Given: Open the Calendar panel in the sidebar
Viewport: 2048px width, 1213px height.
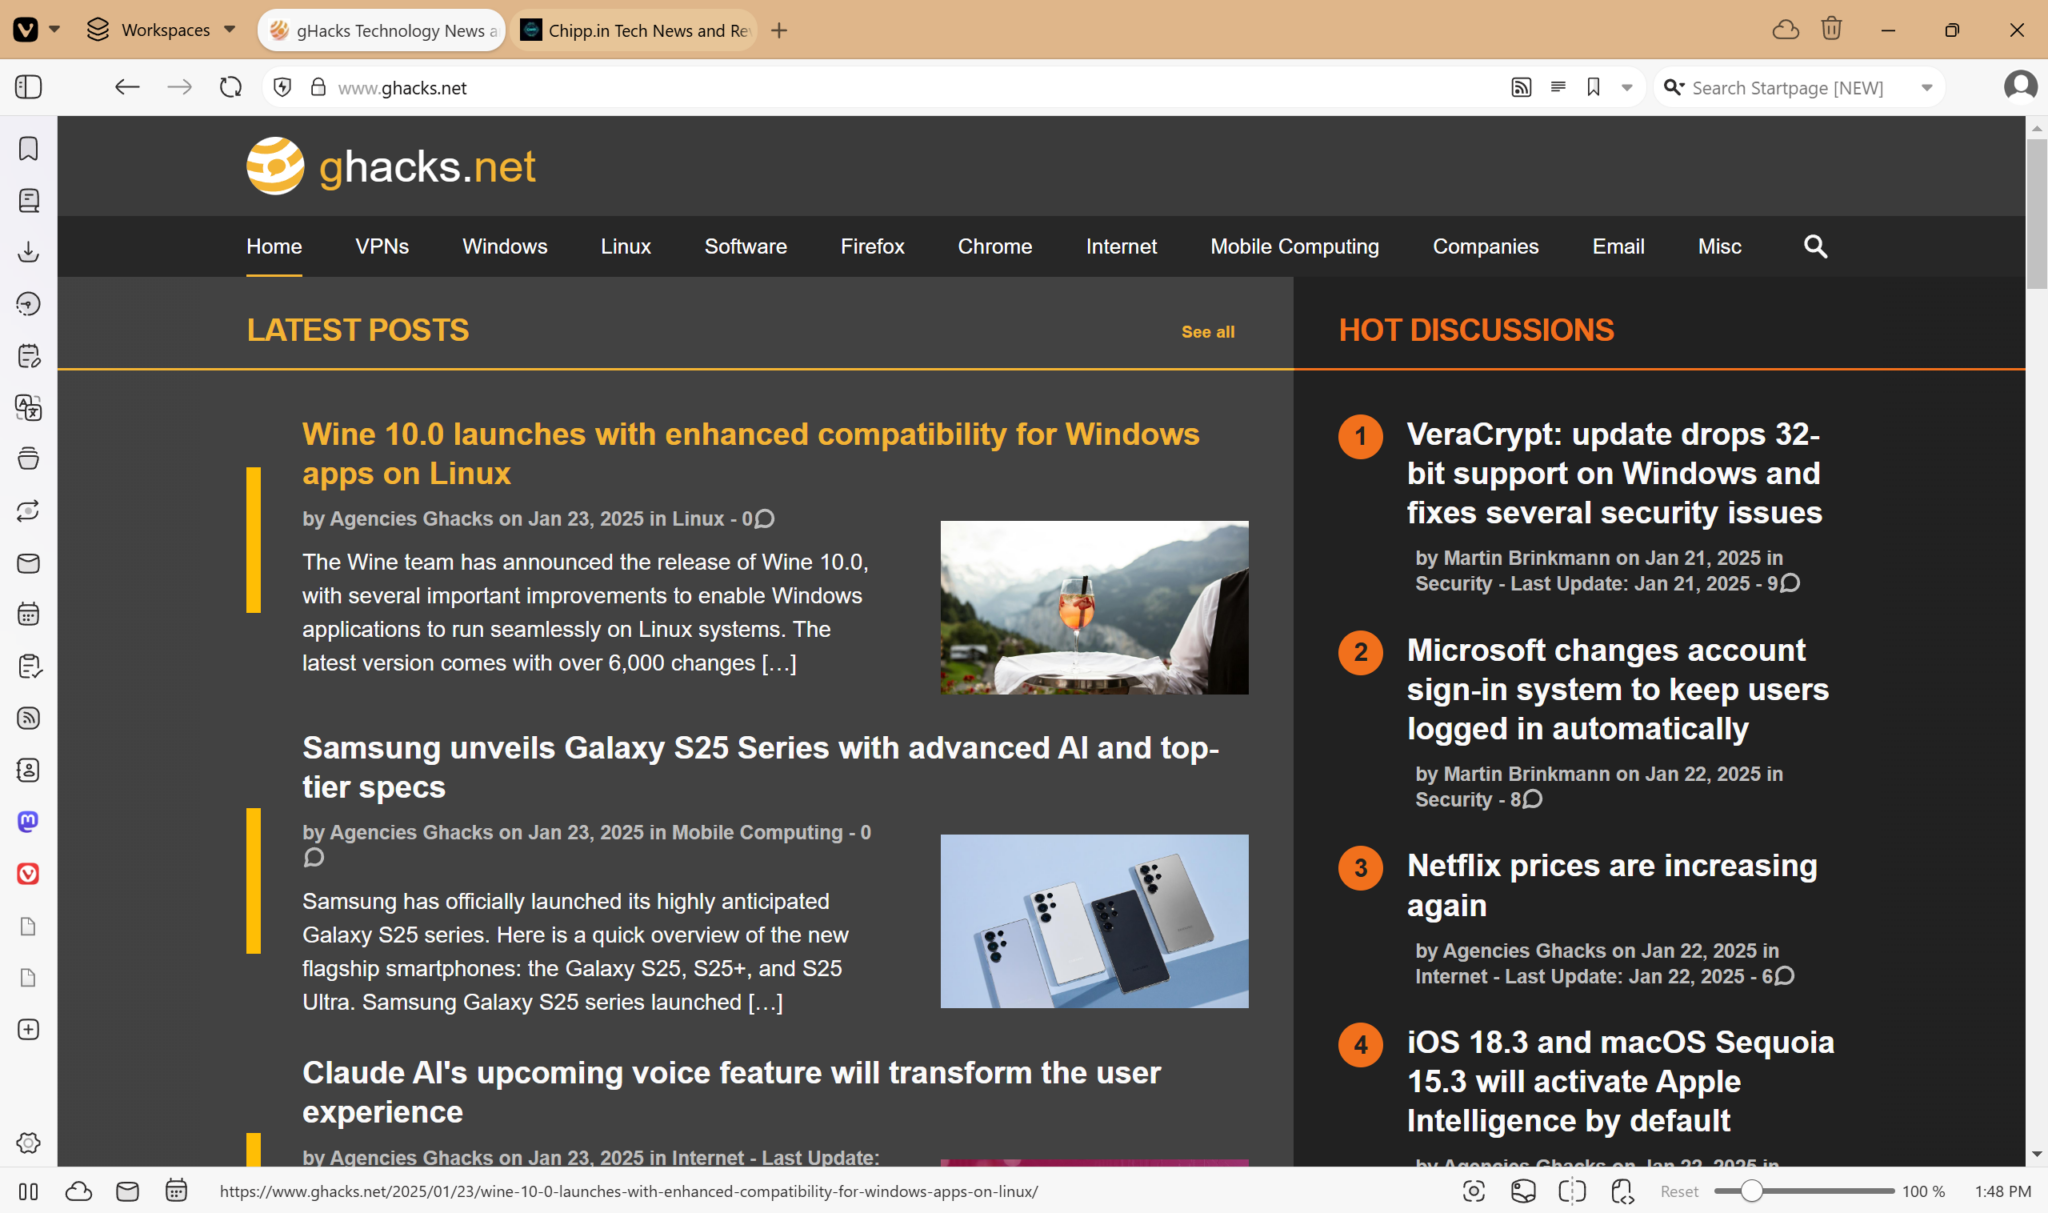Looking at the screenshot, I should 27,614.
